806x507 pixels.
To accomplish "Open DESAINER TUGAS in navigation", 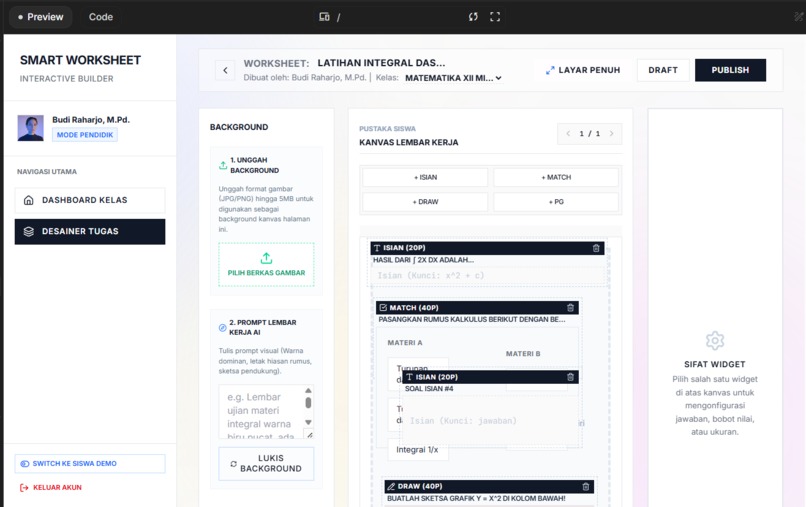I will 90,231.
